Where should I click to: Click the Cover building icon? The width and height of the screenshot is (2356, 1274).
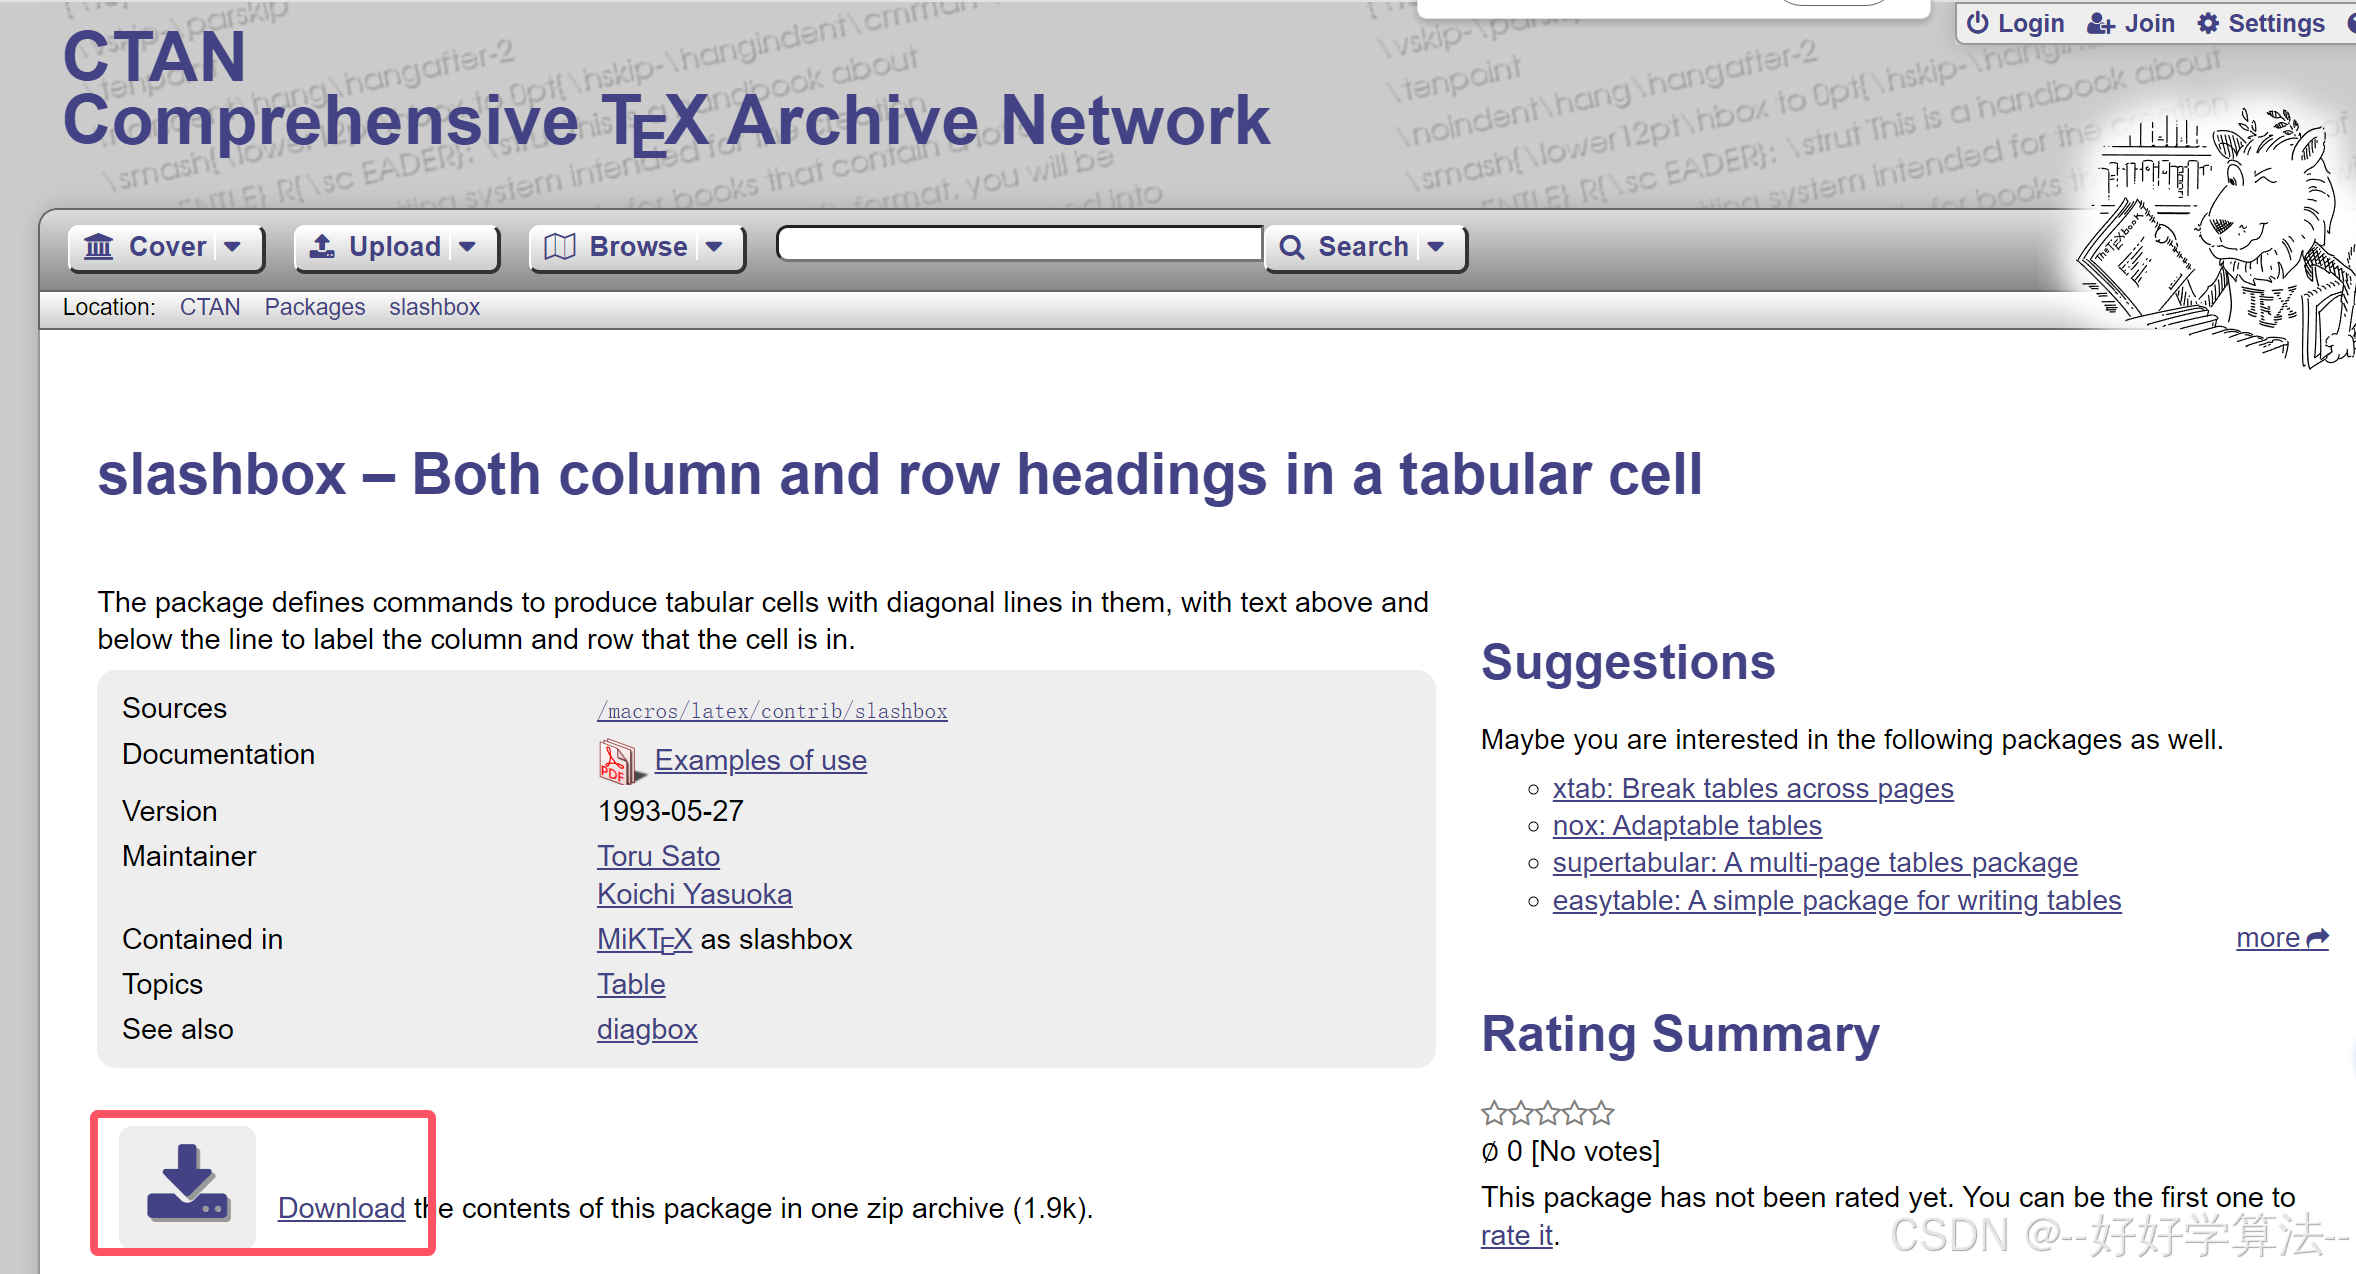tap(99, 246)
